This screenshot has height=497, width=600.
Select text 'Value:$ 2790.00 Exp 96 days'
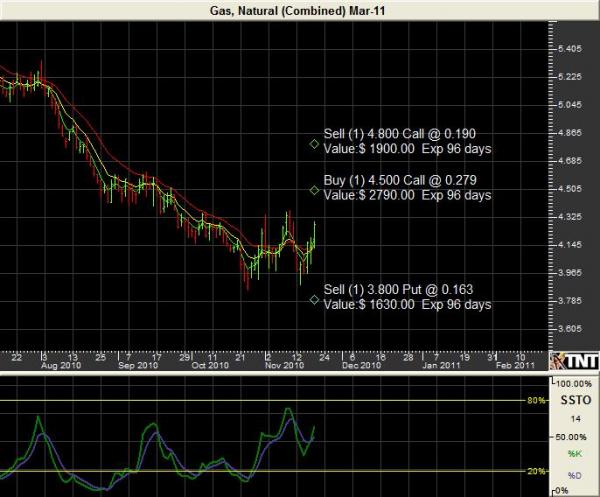(407, 195)
